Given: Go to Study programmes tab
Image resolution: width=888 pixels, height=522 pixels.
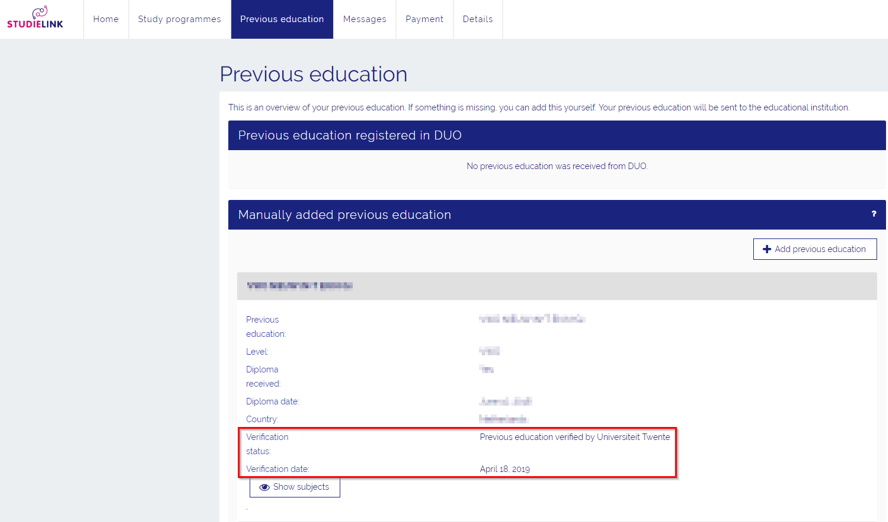Looking at the screenshot, I should click(180, 19).
